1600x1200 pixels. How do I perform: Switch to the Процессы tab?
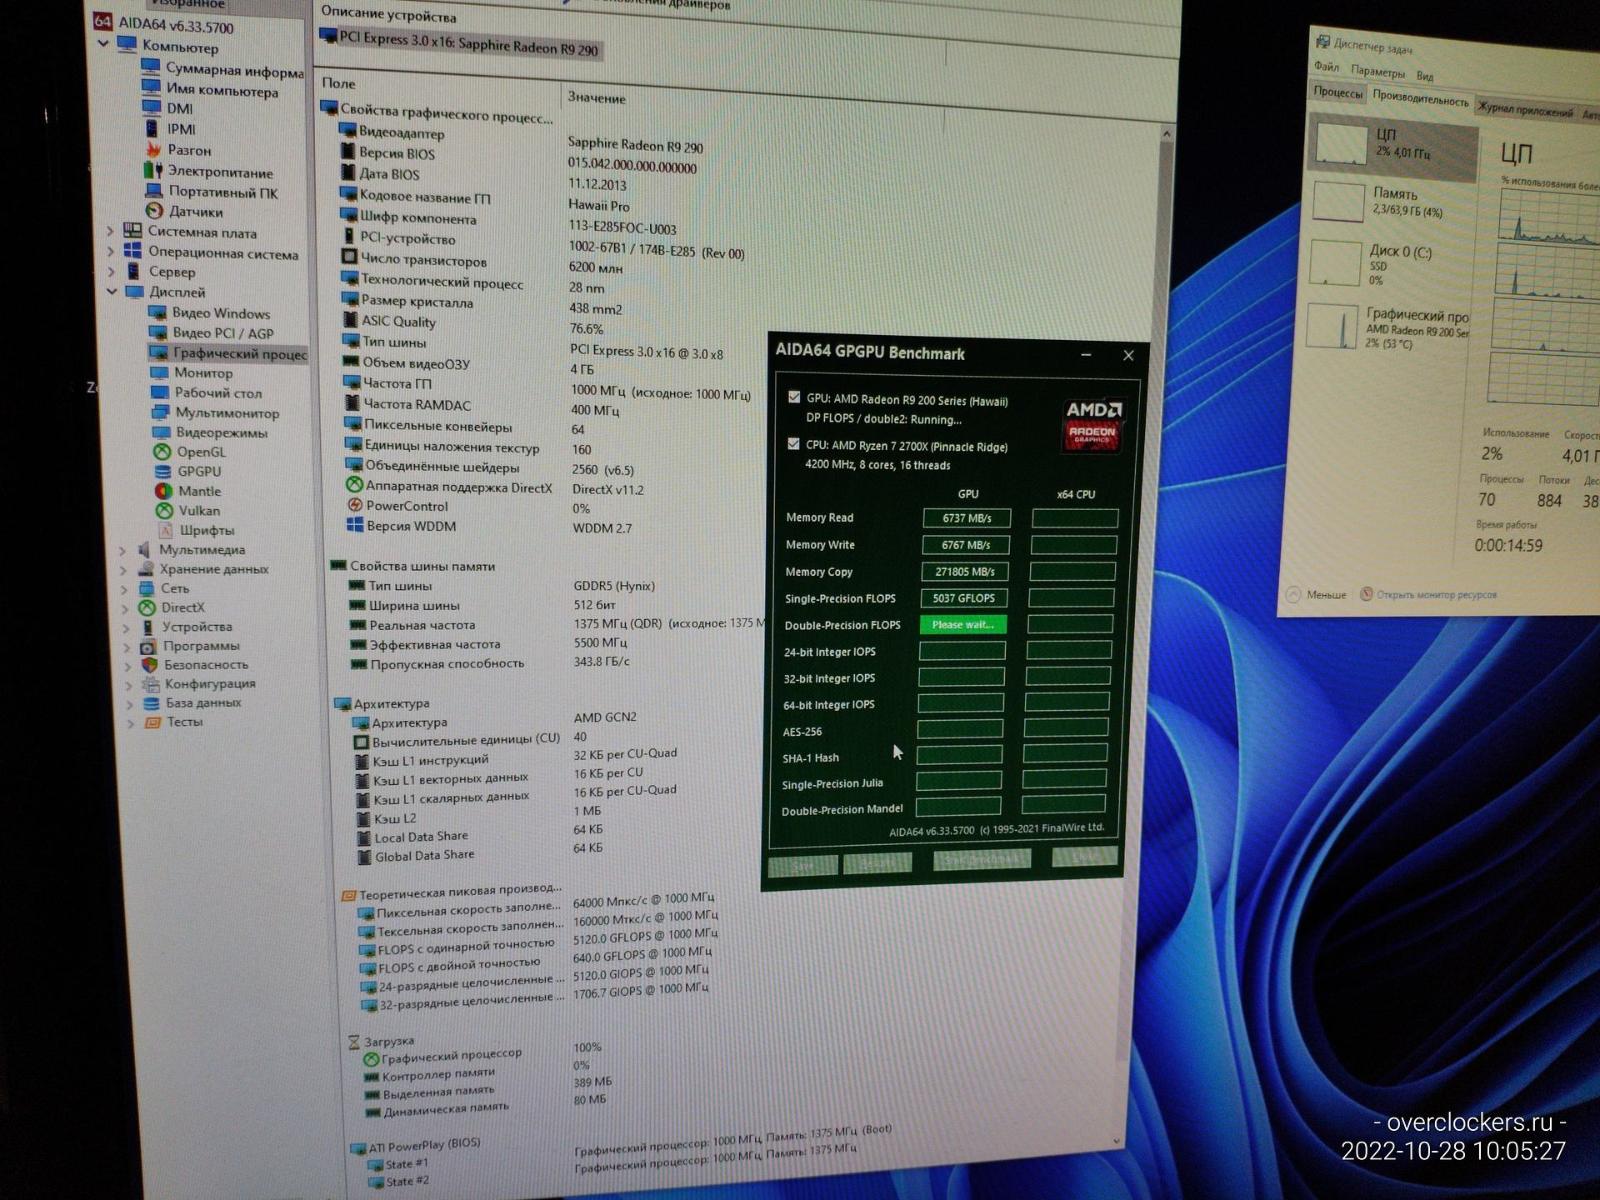click(x=1338, y=92)
